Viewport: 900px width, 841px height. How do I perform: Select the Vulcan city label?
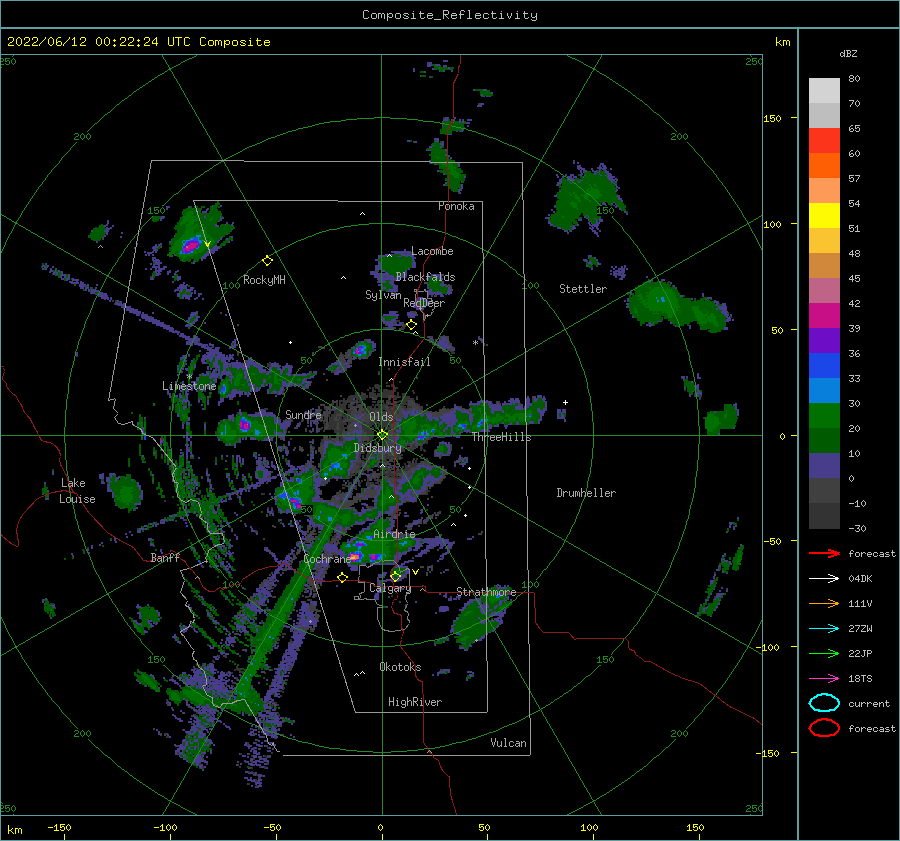[509, 743]
